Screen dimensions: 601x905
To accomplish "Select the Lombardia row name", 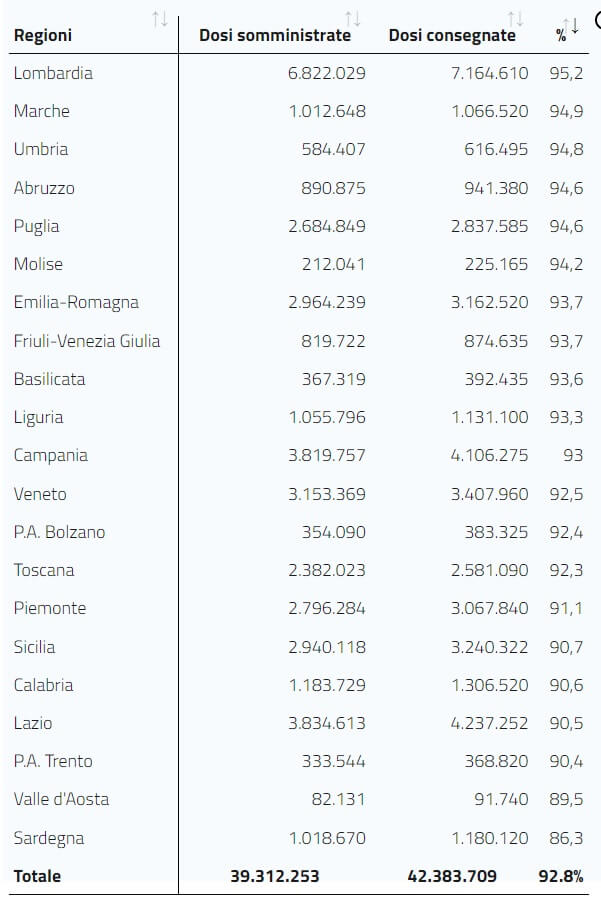I will 53,73.
